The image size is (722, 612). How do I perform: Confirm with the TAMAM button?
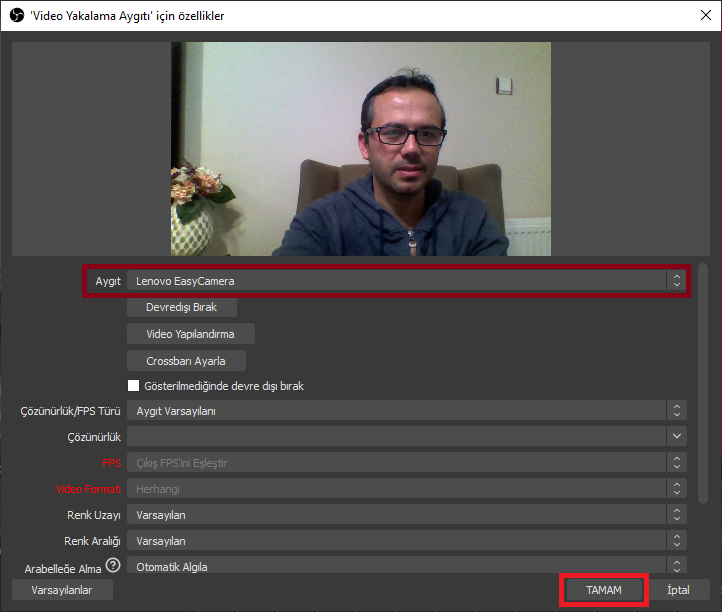(x=604, y=590)
